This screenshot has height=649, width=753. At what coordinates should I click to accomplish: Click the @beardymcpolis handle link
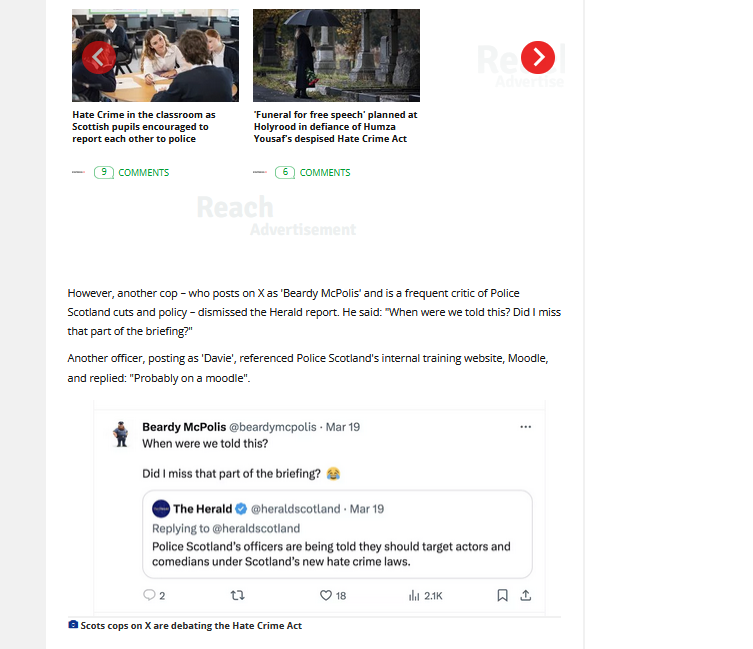(x=273, y=427)
